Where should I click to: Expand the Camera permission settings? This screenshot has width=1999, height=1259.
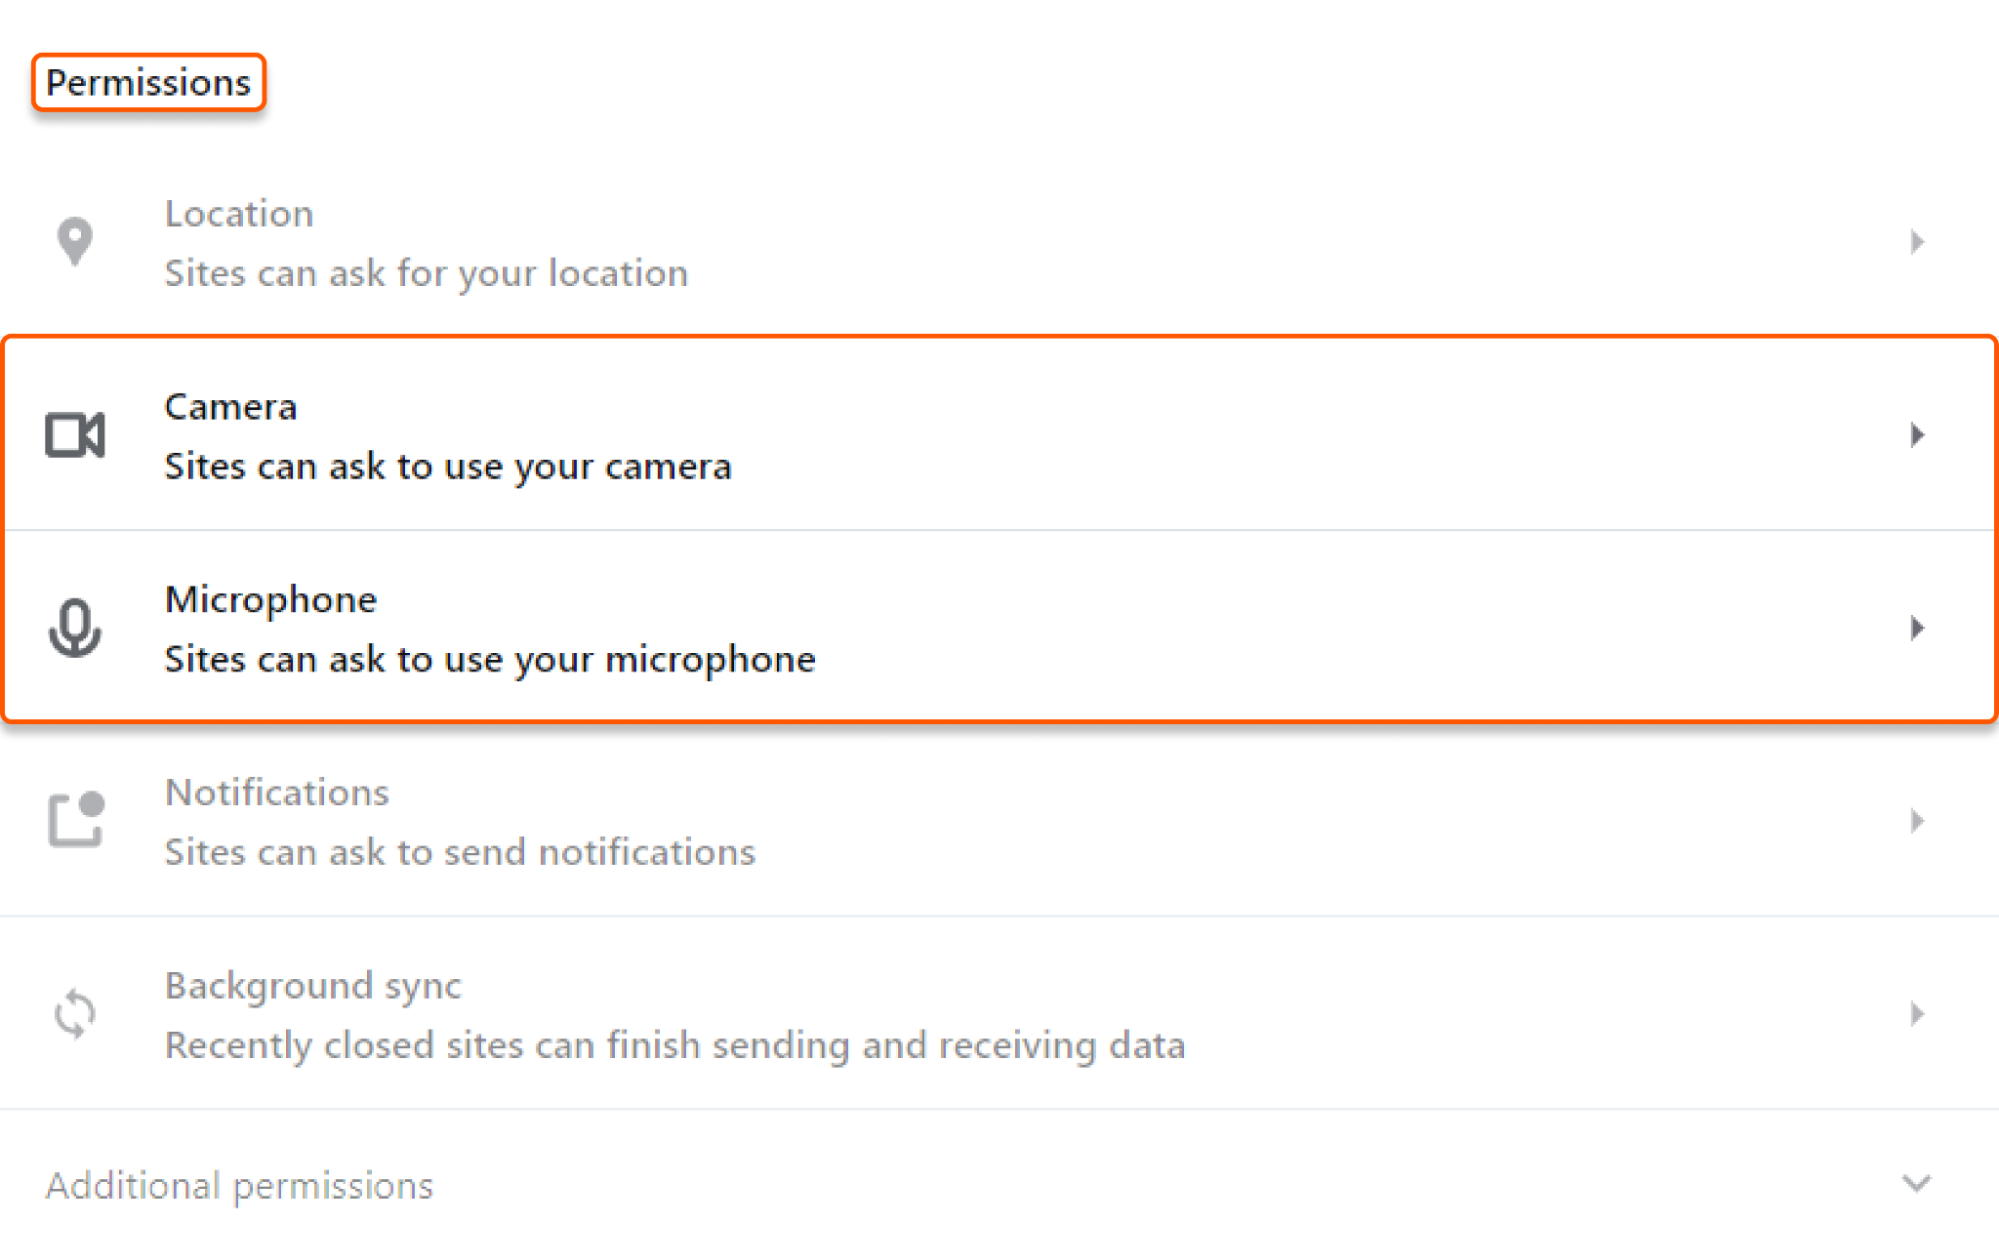[x=1918, y=434]
